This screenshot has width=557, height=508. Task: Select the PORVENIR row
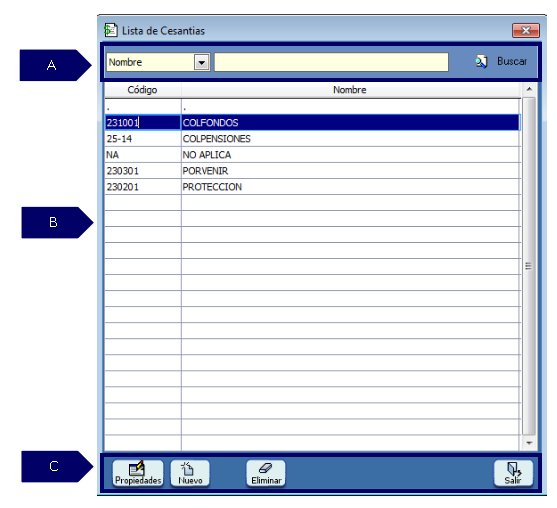[312, 171]
